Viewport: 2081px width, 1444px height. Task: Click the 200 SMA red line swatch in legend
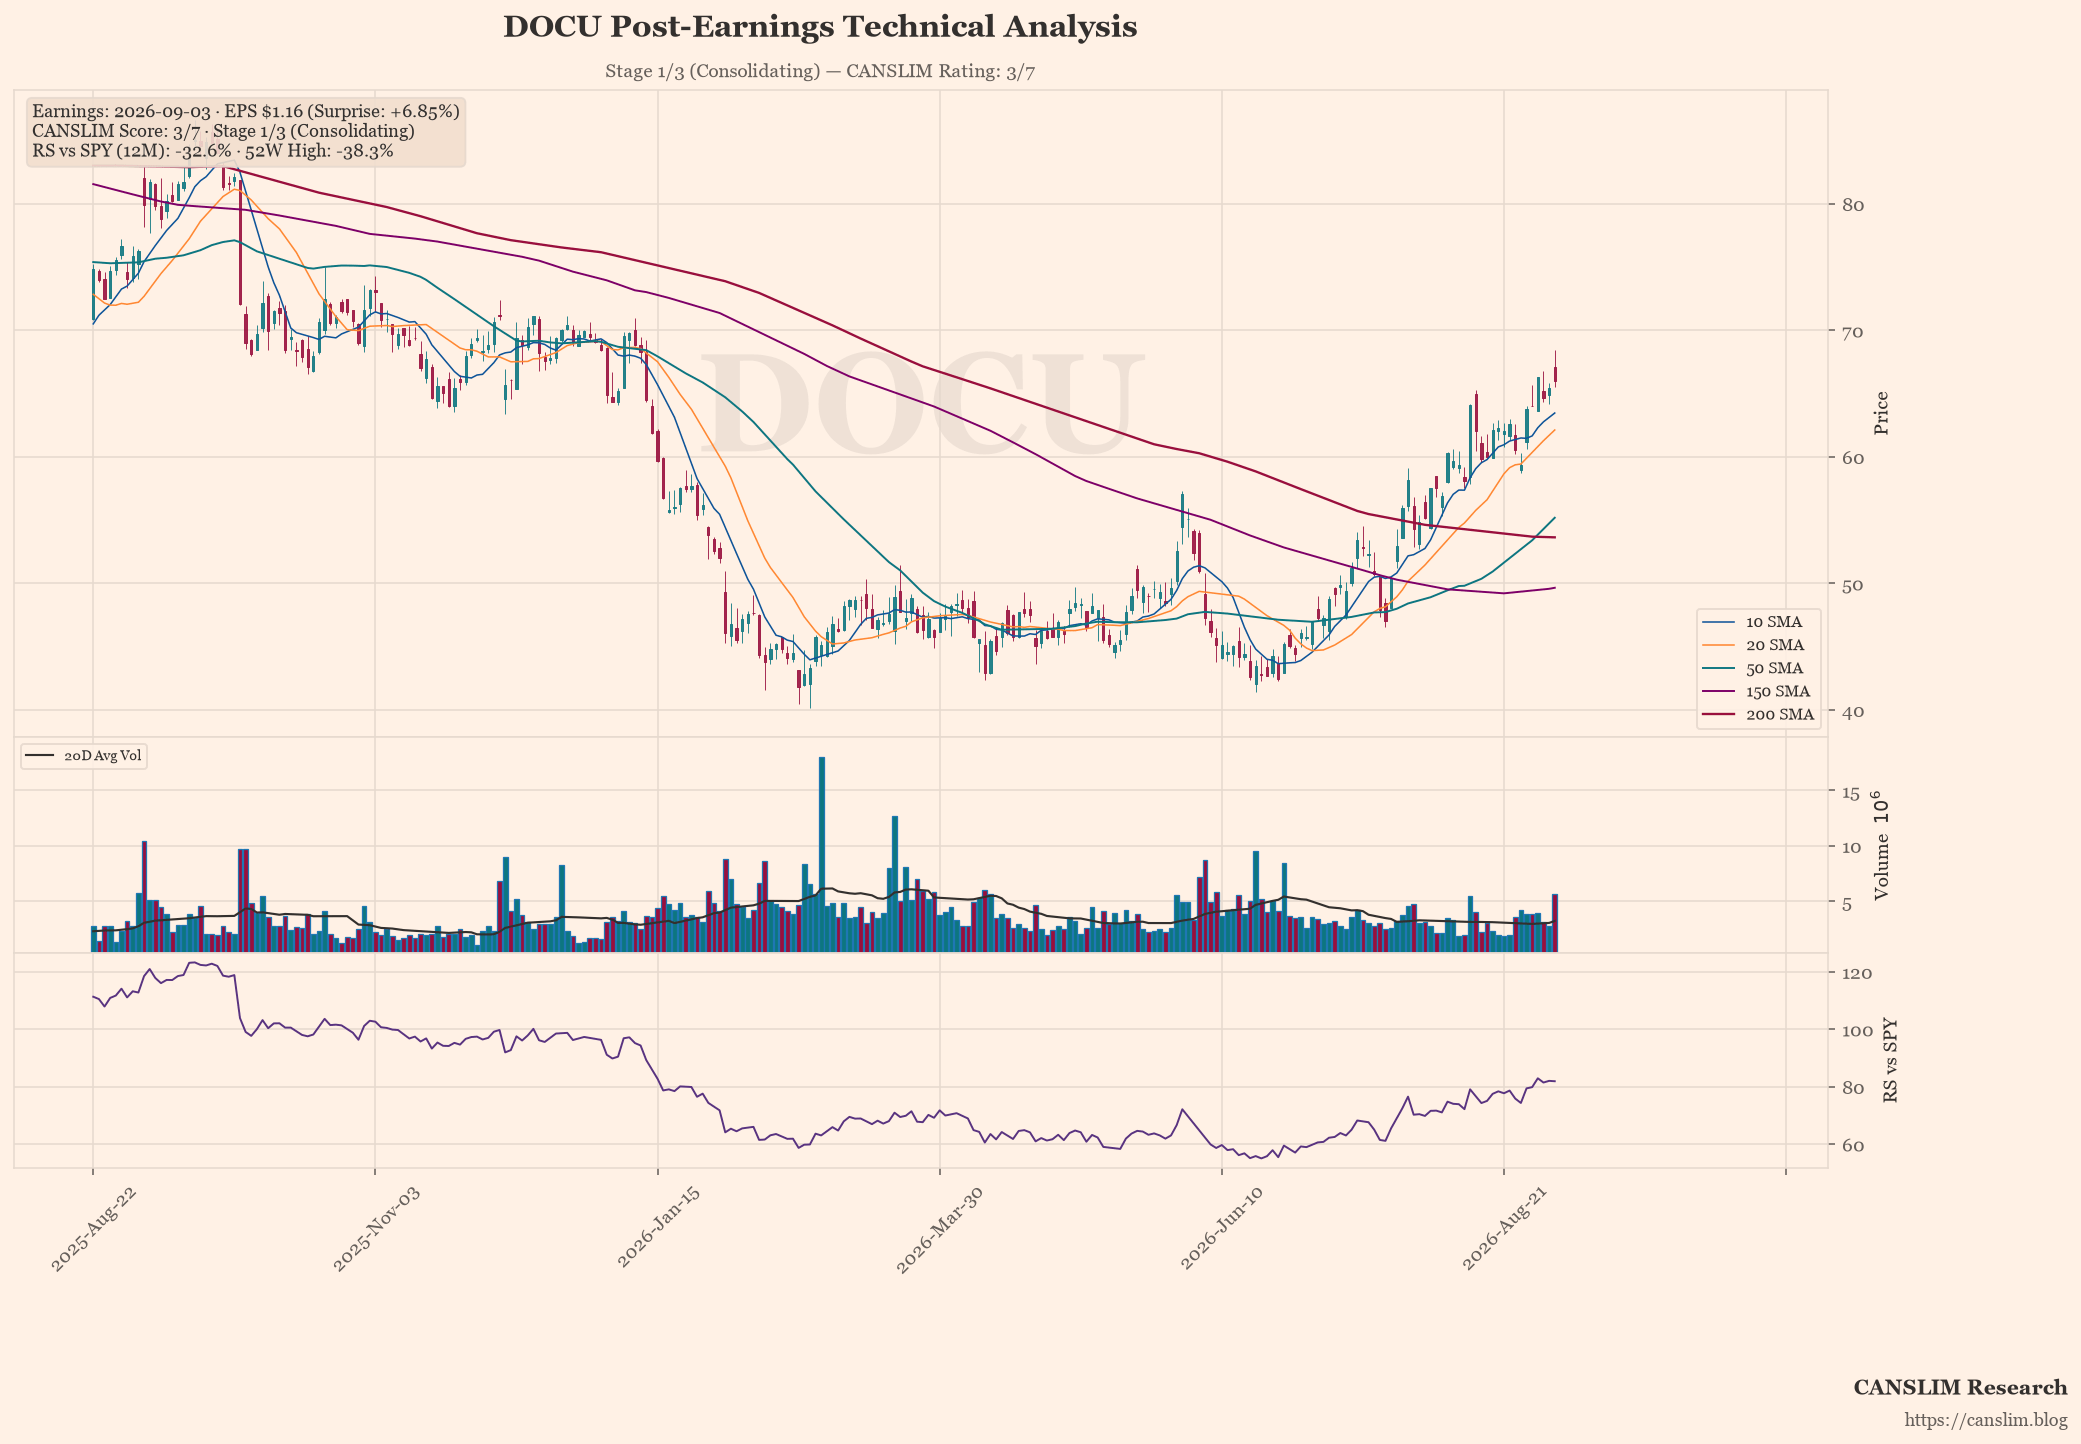(x=1720, y=714)
